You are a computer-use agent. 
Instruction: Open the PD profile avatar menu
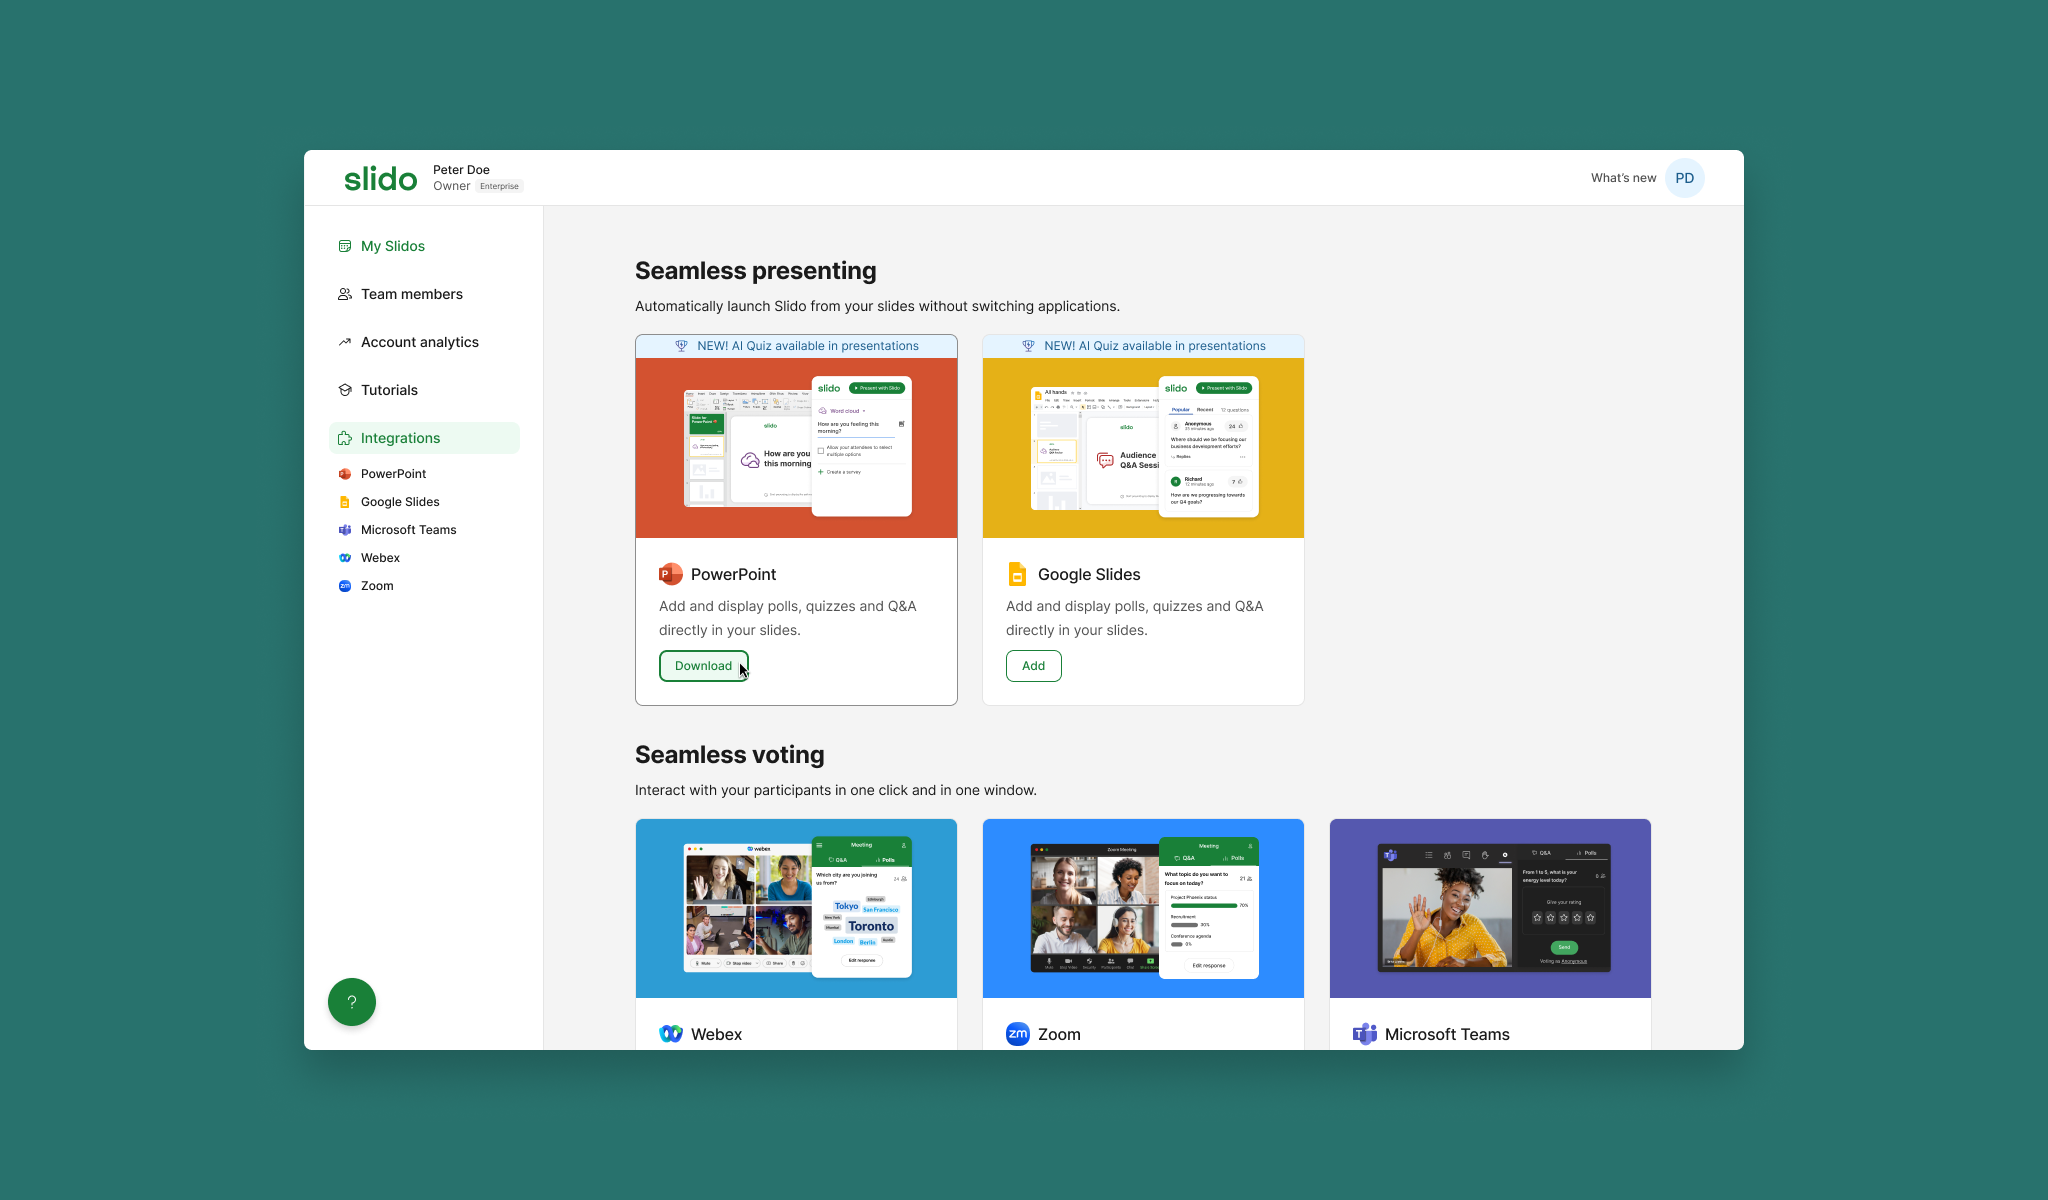click(1684, 178)
